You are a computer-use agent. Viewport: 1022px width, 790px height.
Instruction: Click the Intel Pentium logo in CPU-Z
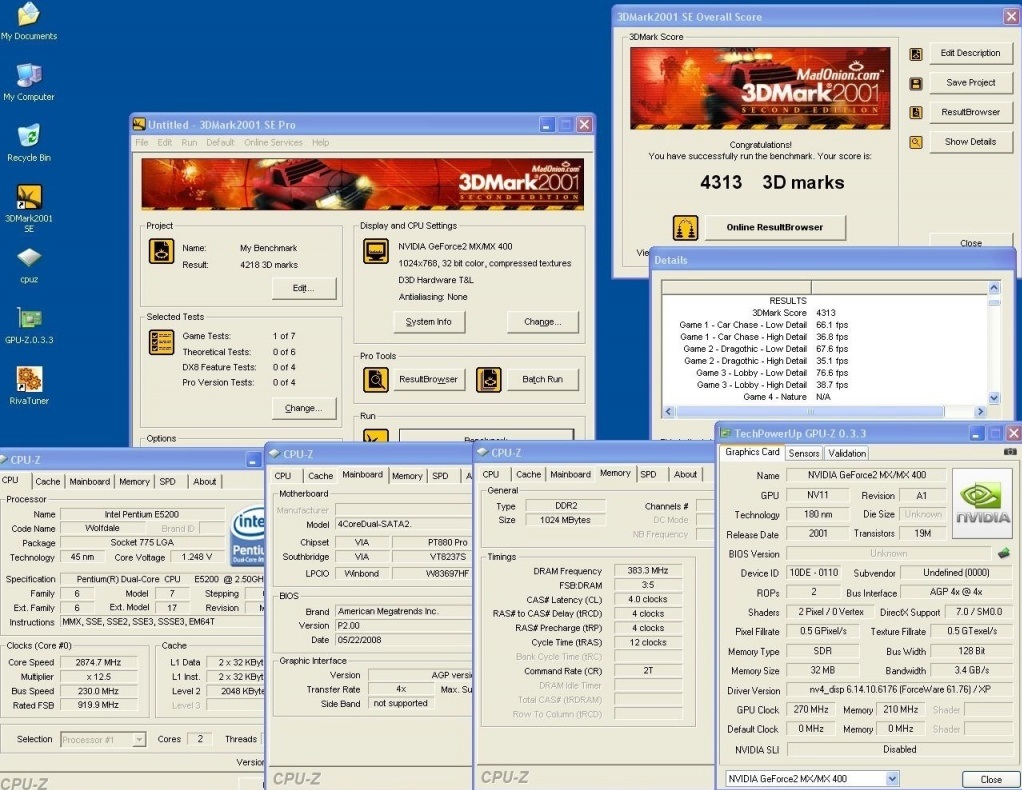pos(247,536)
